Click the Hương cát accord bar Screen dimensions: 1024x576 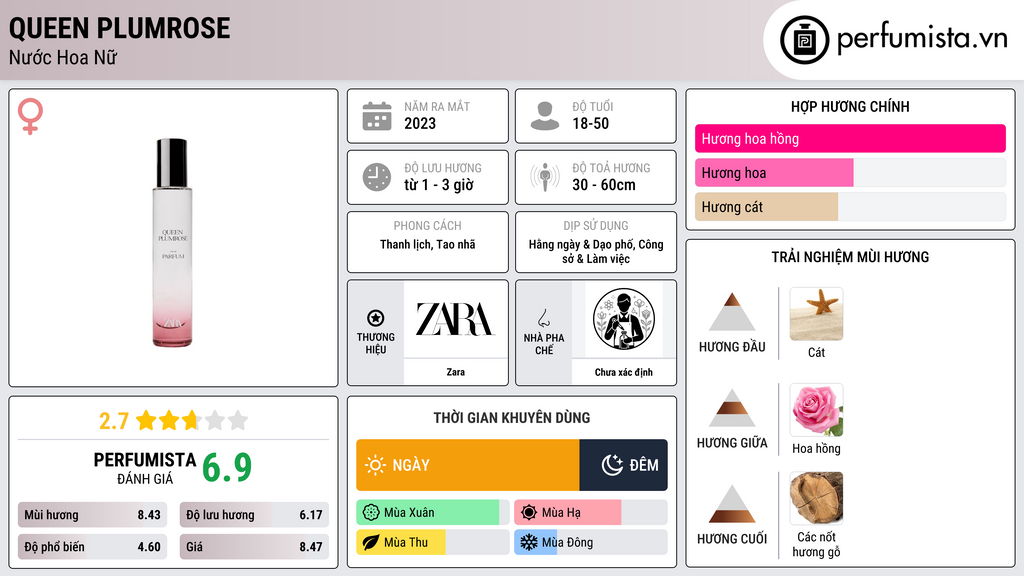coord(850,206)
